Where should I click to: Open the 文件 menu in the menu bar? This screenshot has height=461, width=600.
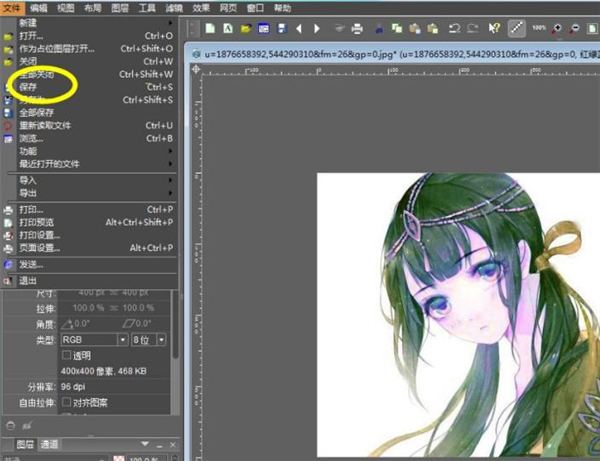[x=12, y=8]
